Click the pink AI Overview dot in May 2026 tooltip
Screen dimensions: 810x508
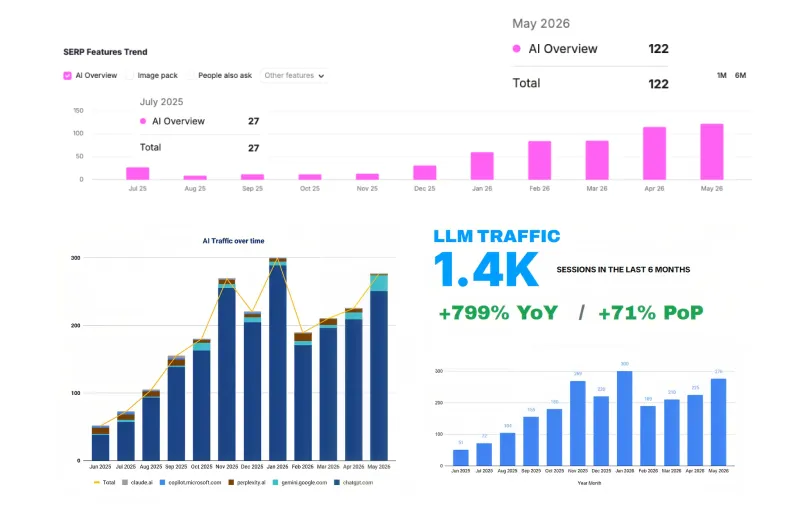point(516,49)
